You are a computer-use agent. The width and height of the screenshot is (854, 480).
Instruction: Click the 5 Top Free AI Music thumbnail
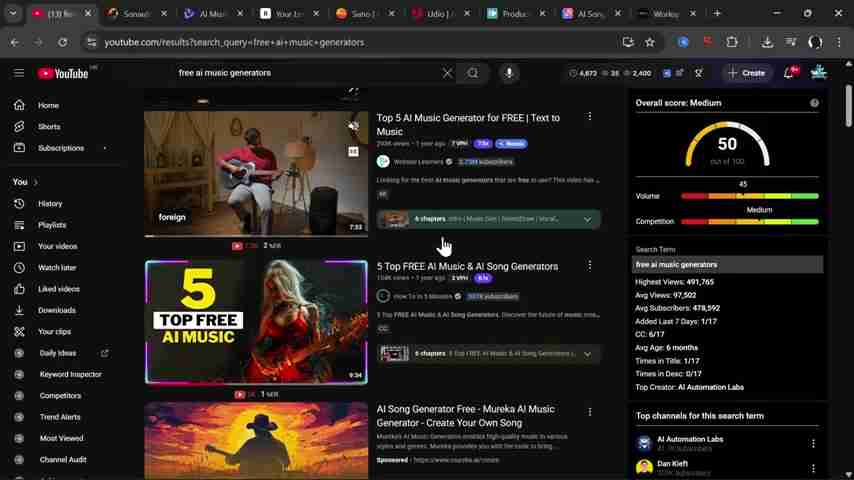pyautogui.click(x=256, y=322)
